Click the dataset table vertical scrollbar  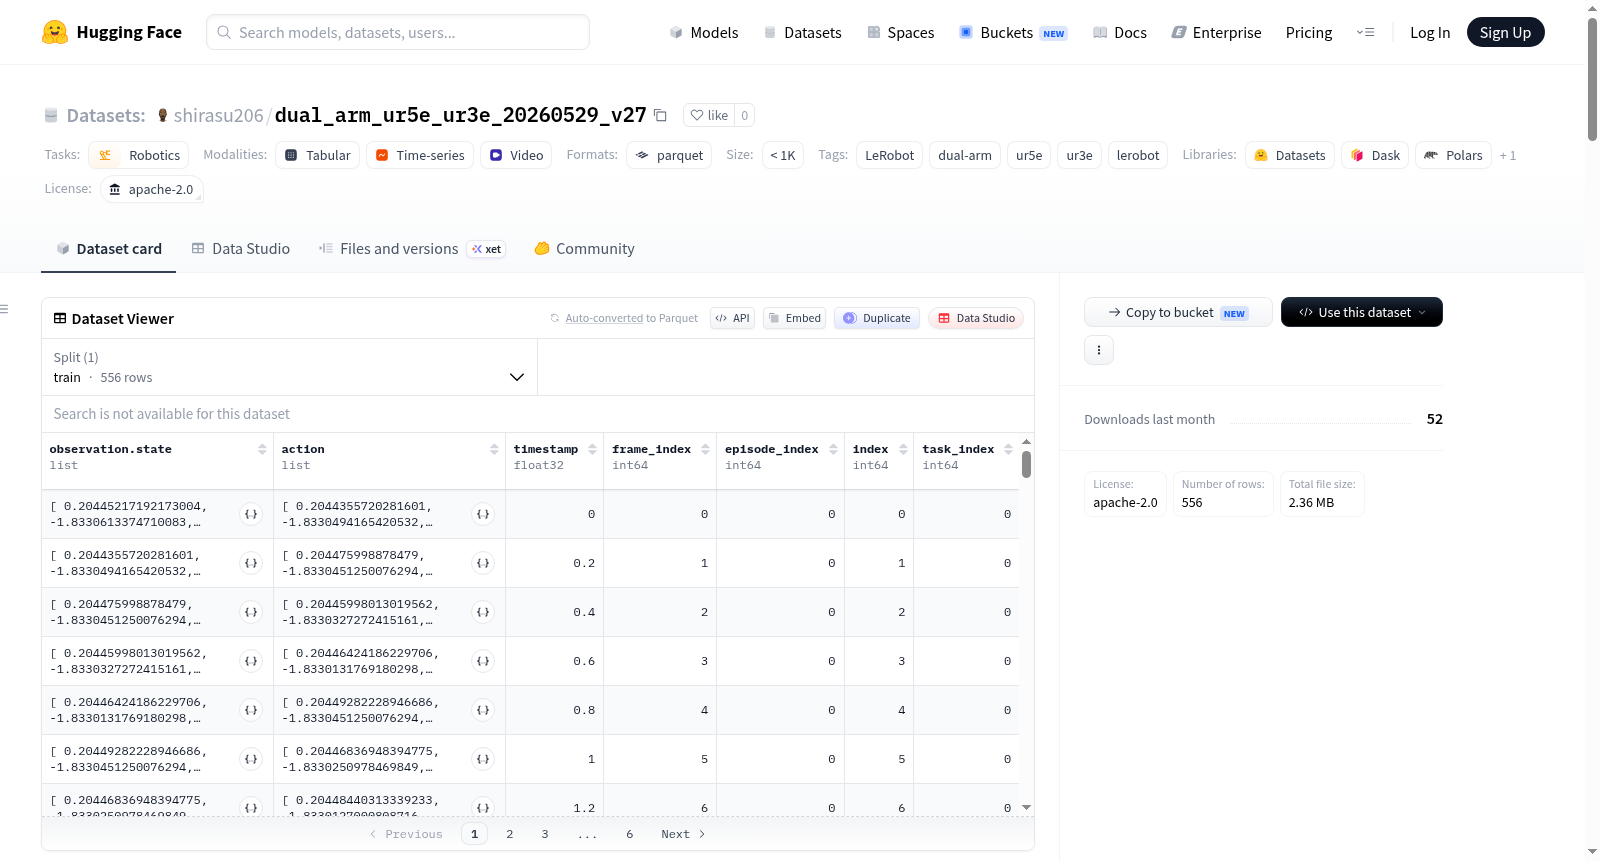(x=1026, y=465)
